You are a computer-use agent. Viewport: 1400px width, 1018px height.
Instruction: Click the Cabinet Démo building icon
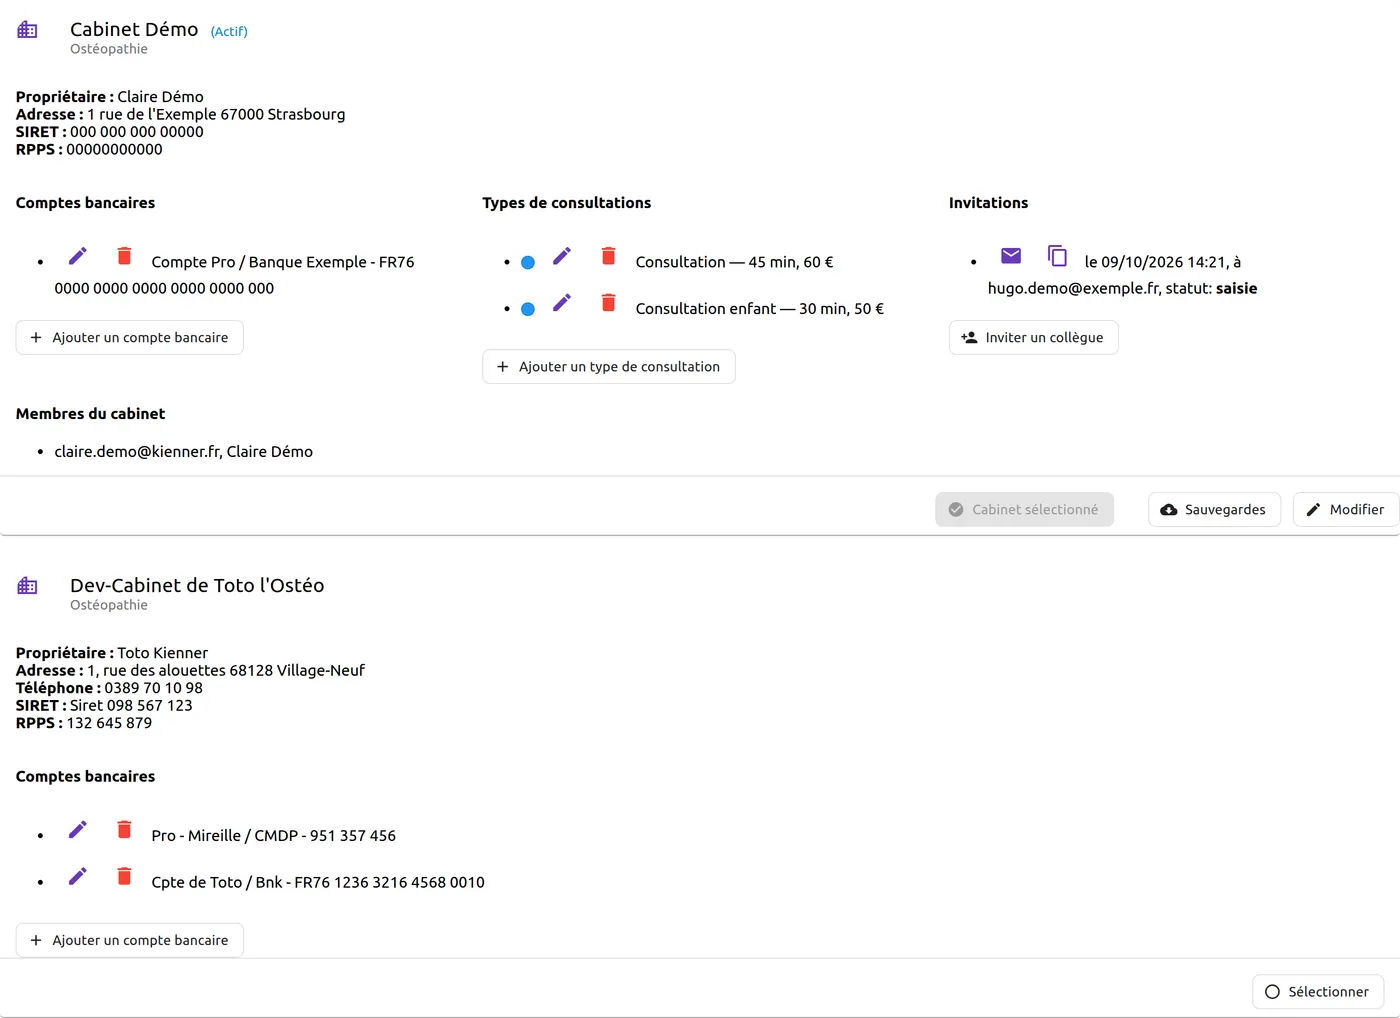(x=28, y=30)
